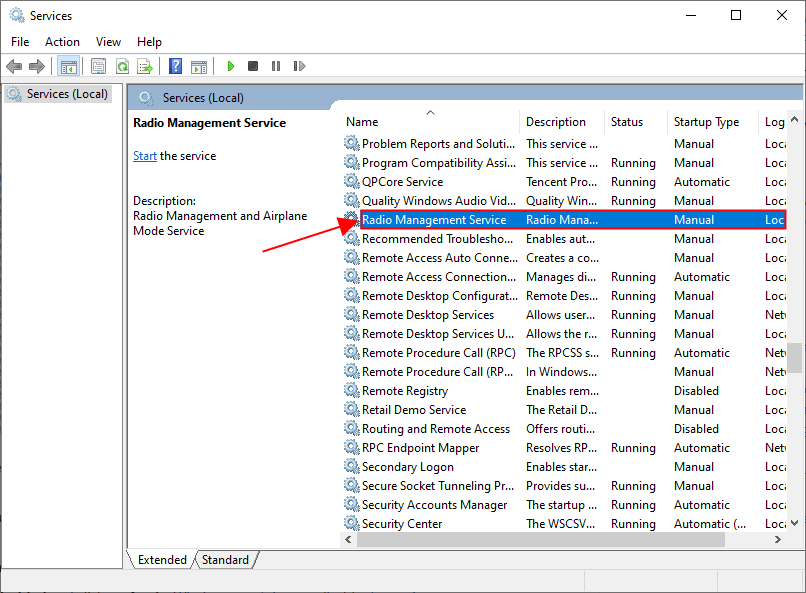The image size is (806, 593).
Task: Open the Help toolbar icon
Action: (175, 66)
